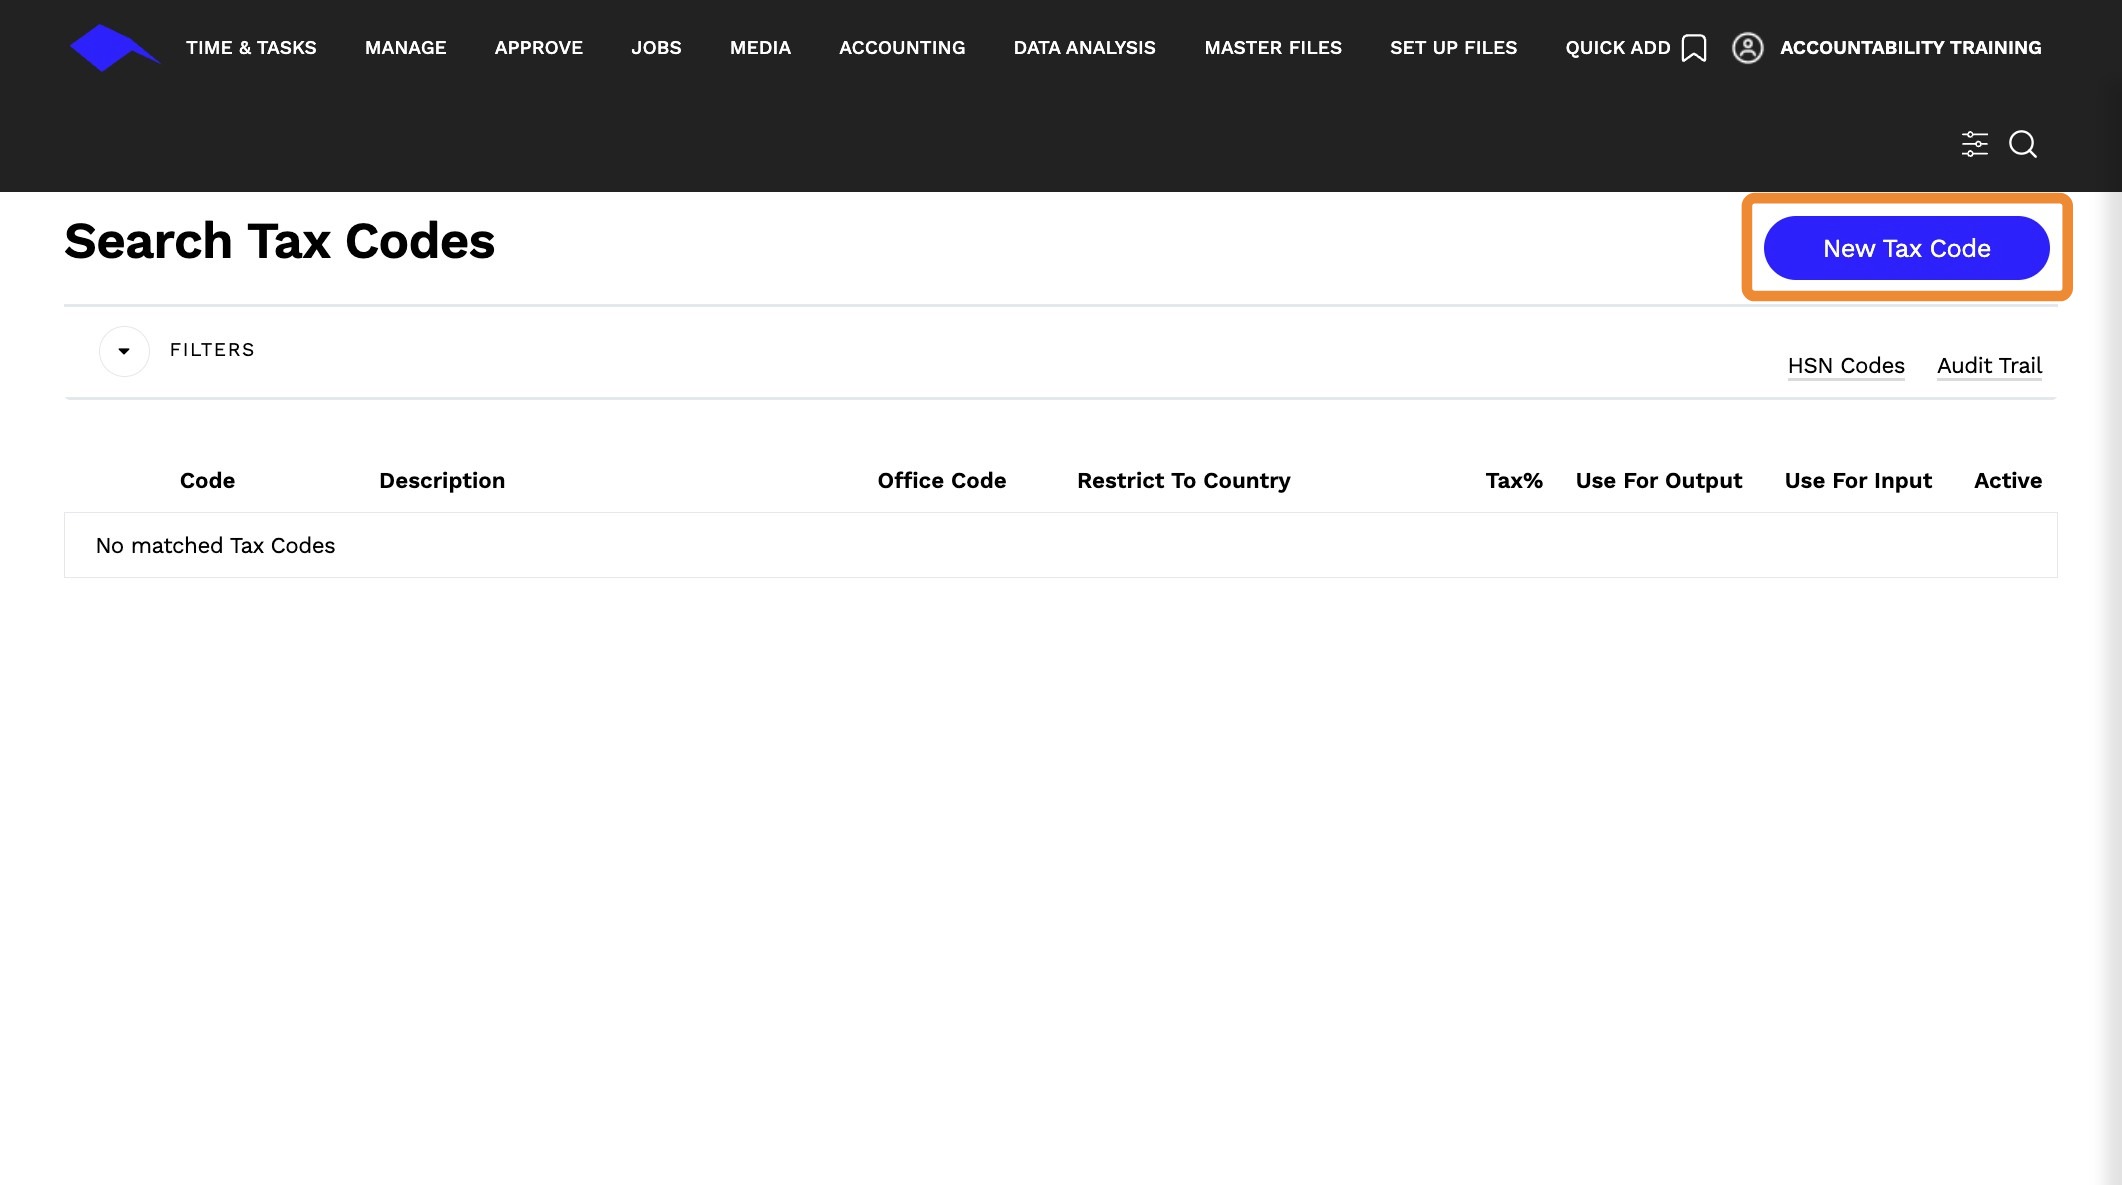Screen dimensions: 2122x1185
Task: Open the HSN Codes link
Action: [x=1845, y=366]
